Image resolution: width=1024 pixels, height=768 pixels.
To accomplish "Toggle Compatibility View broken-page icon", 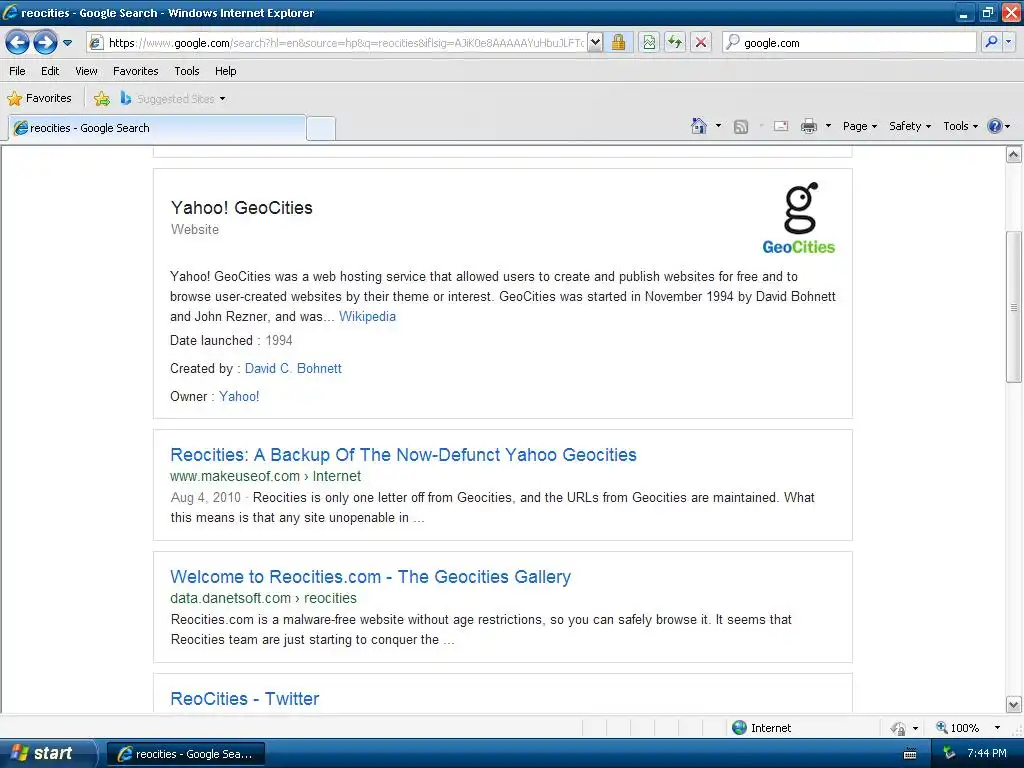I will point(648,43).
